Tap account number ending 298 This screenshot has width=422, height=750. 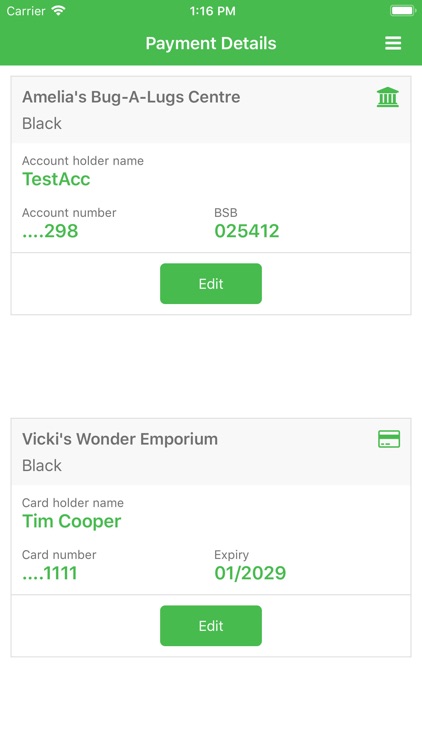50,232
